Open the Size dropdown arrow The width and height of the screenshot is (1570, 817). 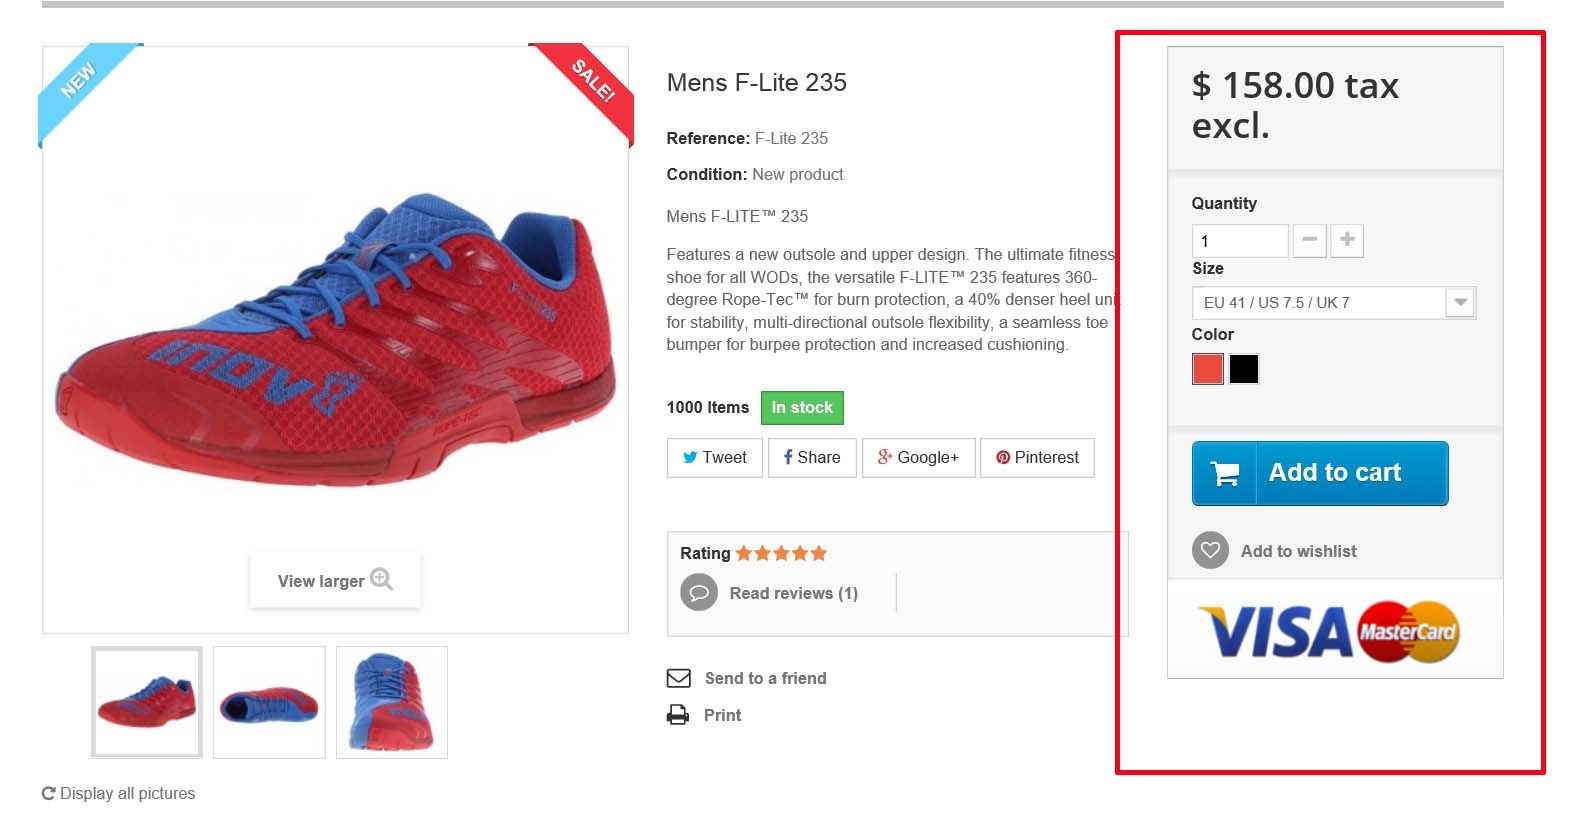tap(1460, 302)
